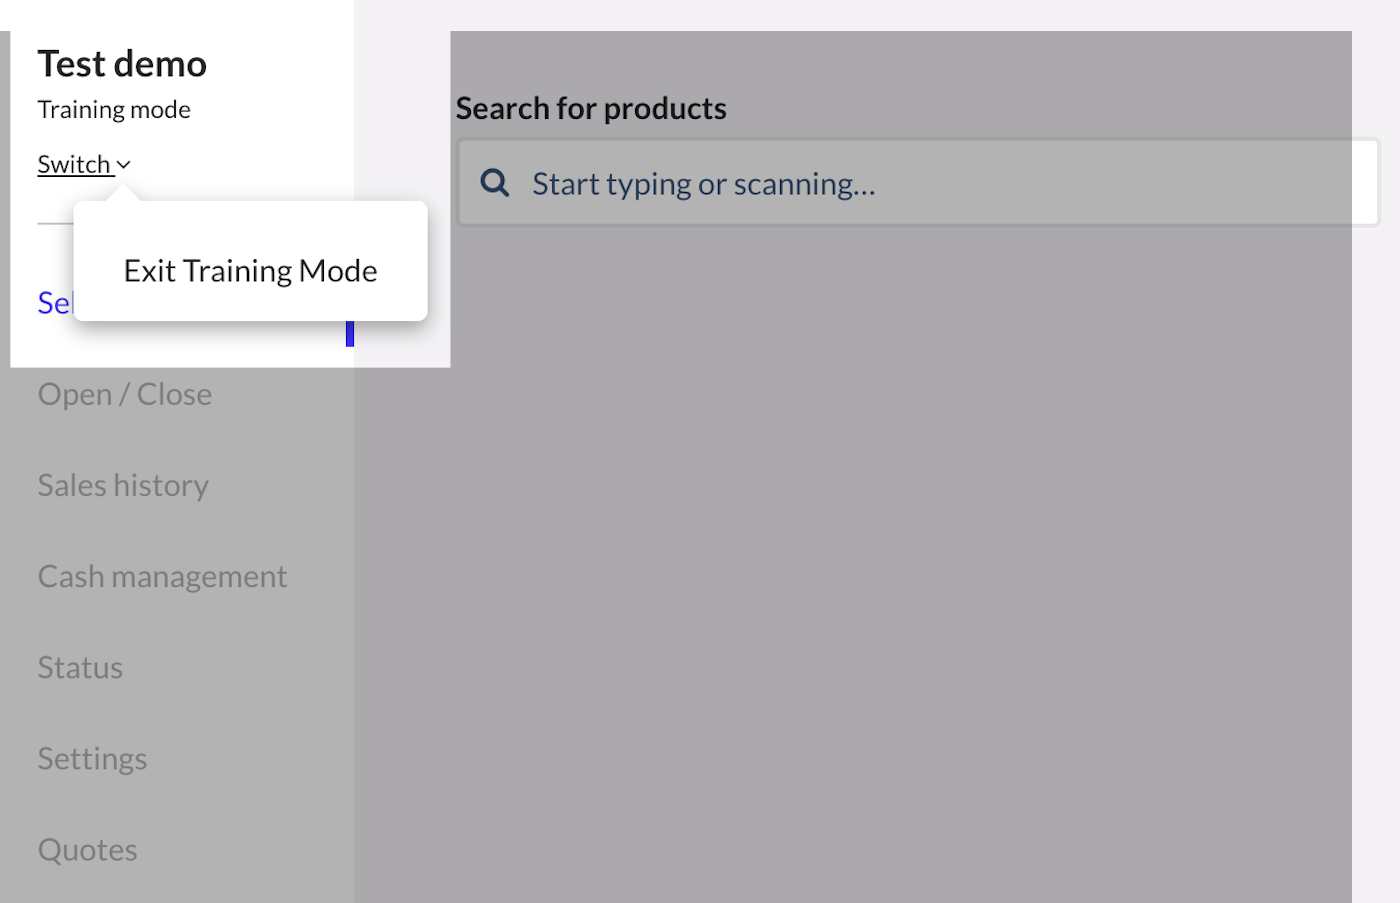Dismiss popup by clicking dimmed main area
1400x903 pixels.
pos(850,550)
